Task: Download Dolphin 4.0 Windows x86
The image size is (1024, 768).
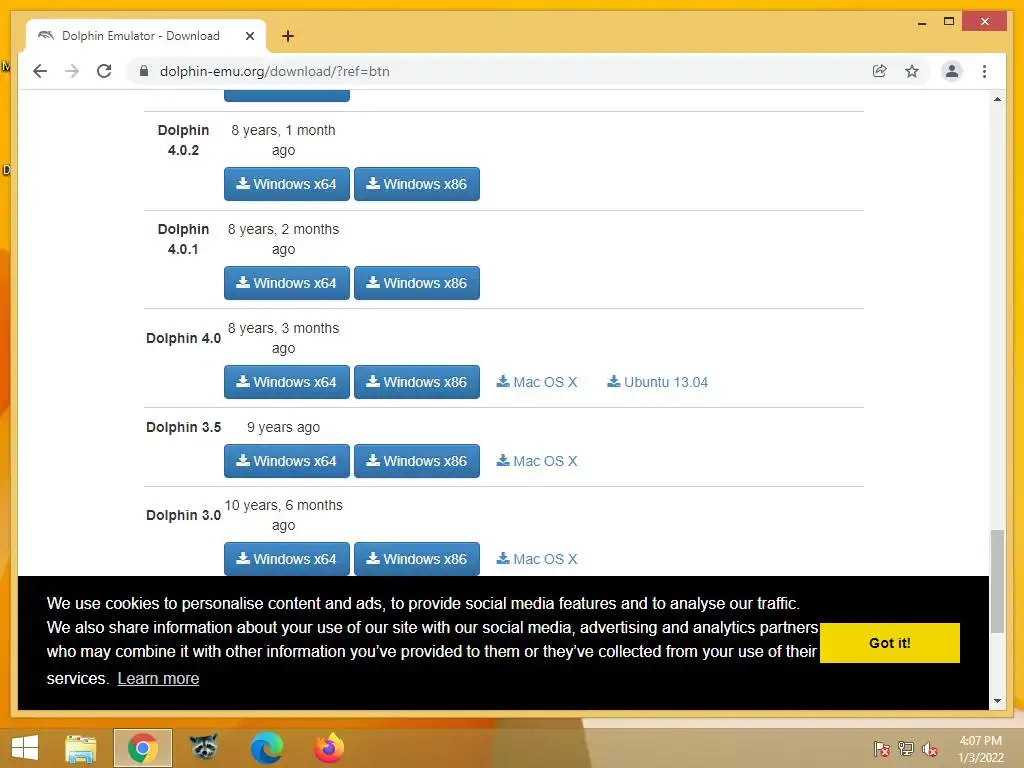Action: point(417,382)
